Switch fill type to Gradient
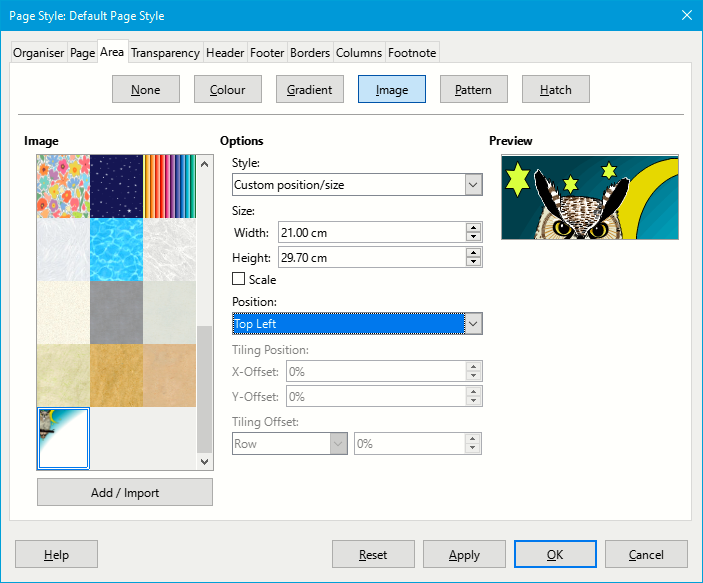This screenshot has height=583, width=703. click(309, 90)
